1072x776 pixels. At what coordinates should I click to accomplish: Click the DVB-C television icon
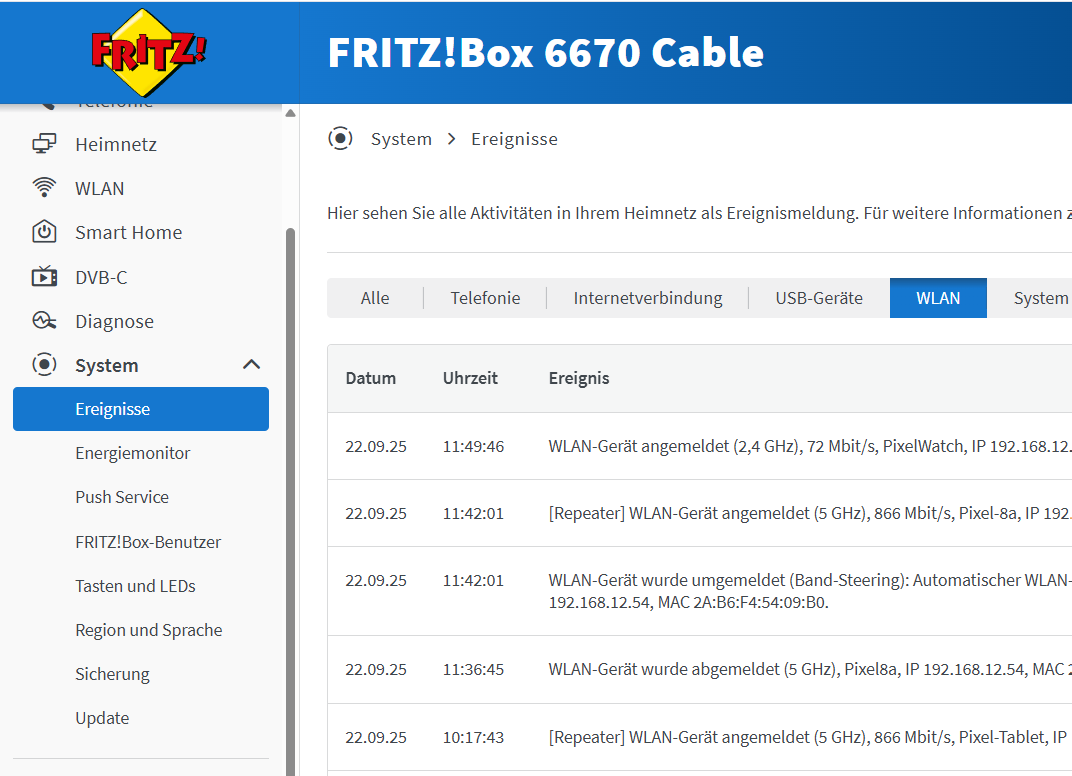point(44,277)
